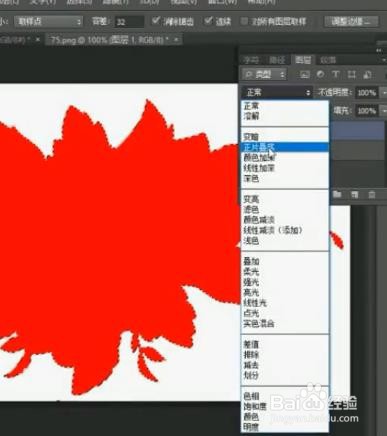Close the 75.png document tab
The image size is (387, 436).
(176, 40)
